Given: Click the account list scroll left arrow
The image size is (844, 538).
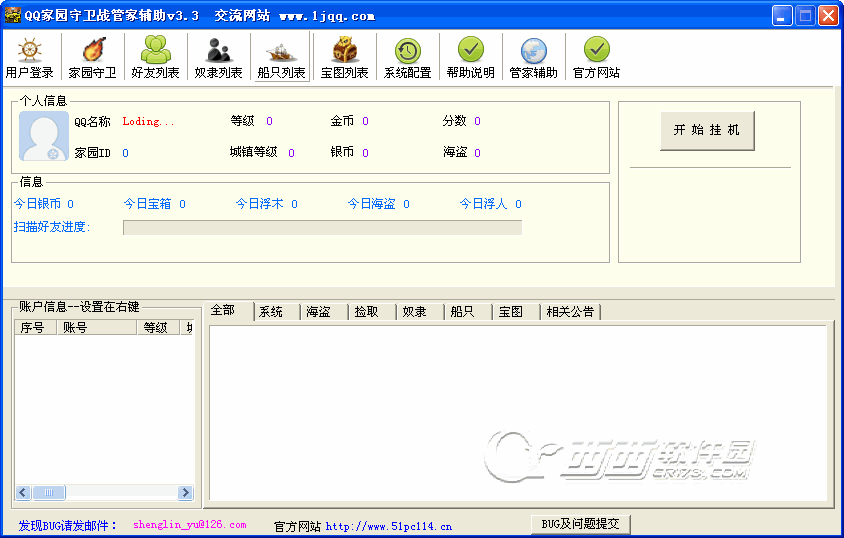Looking at the screenshot, I should (23, 492).
